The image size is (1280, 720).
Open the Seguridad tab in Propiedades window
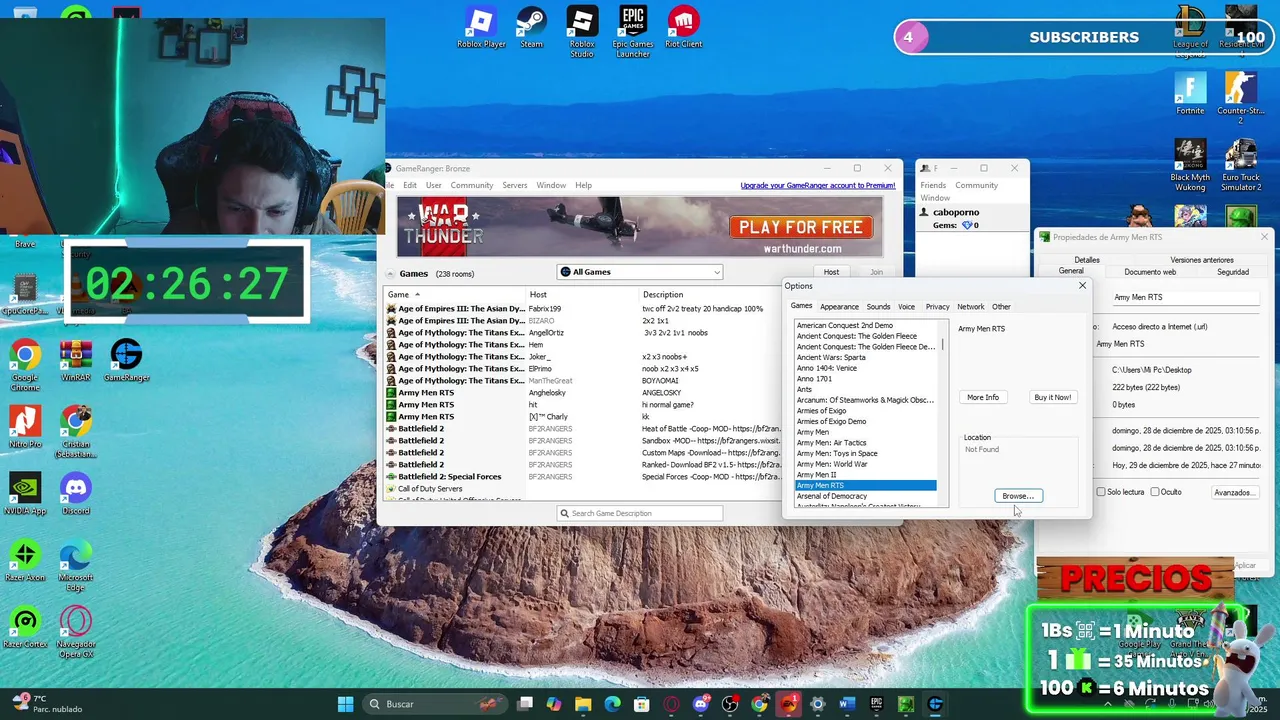[1232, 272]
